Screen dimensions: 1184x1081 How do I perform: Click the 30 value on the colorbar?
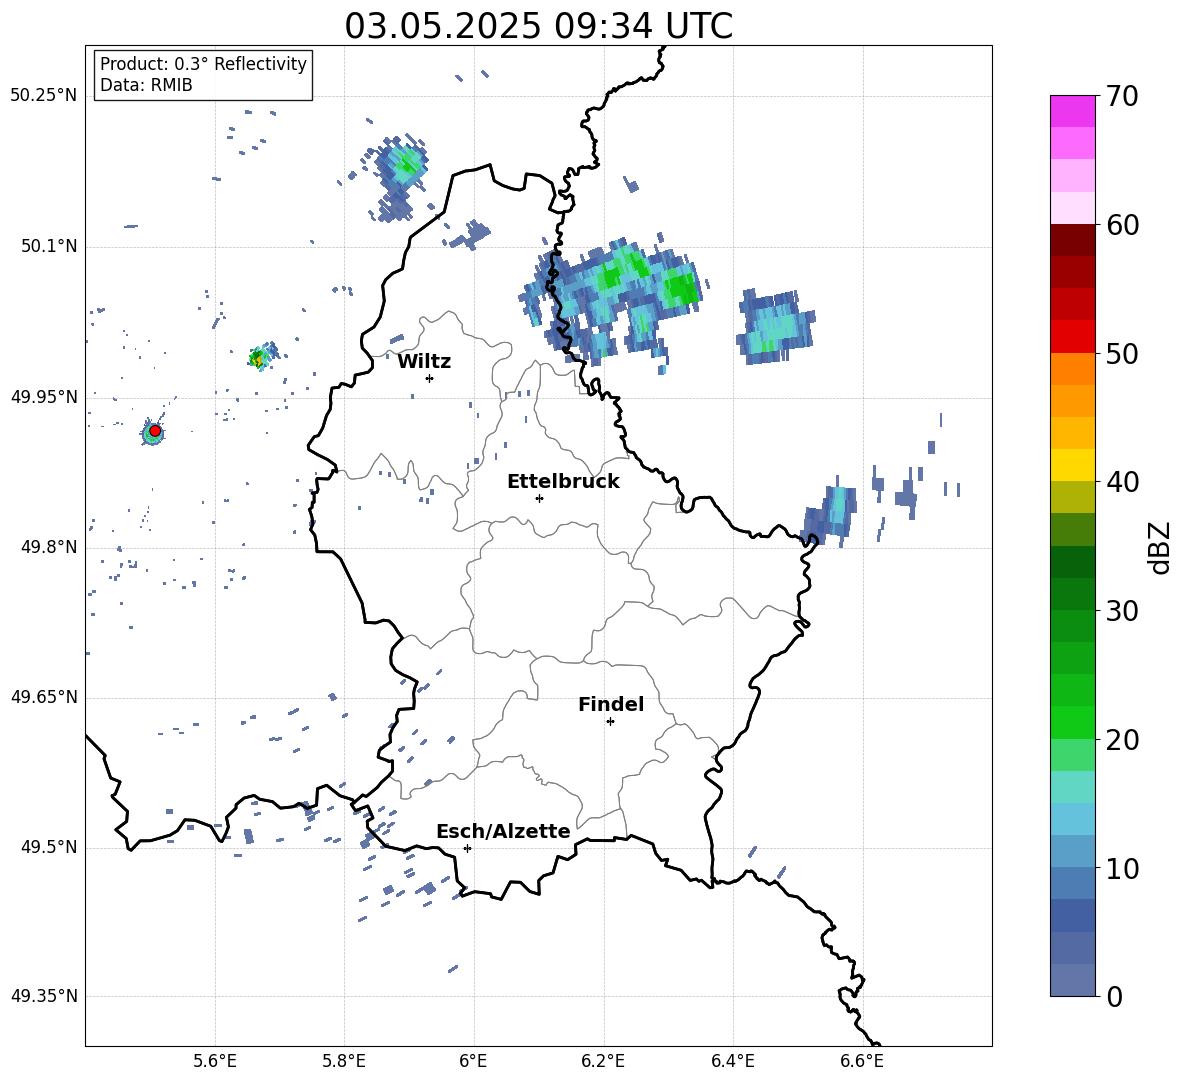pyautogui.click(x=1122, y=611)
